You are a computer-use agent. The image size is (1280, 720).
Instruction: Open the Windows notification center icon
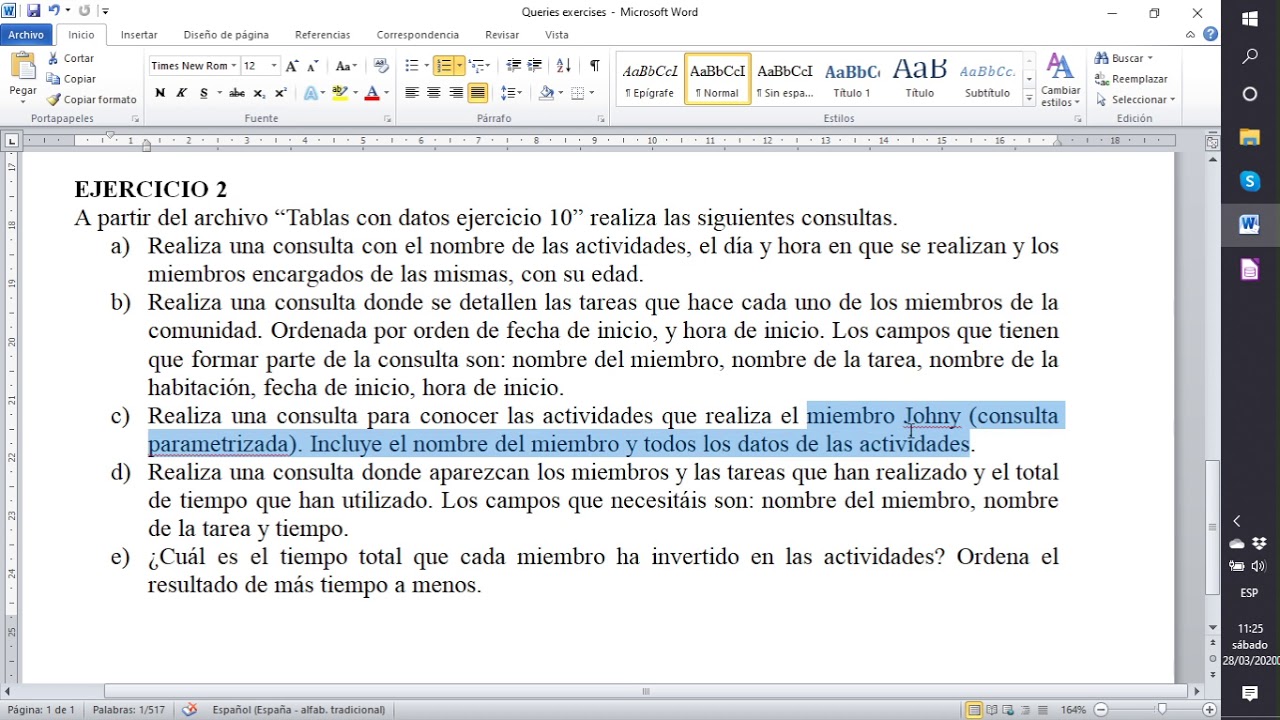(1250, 693)
